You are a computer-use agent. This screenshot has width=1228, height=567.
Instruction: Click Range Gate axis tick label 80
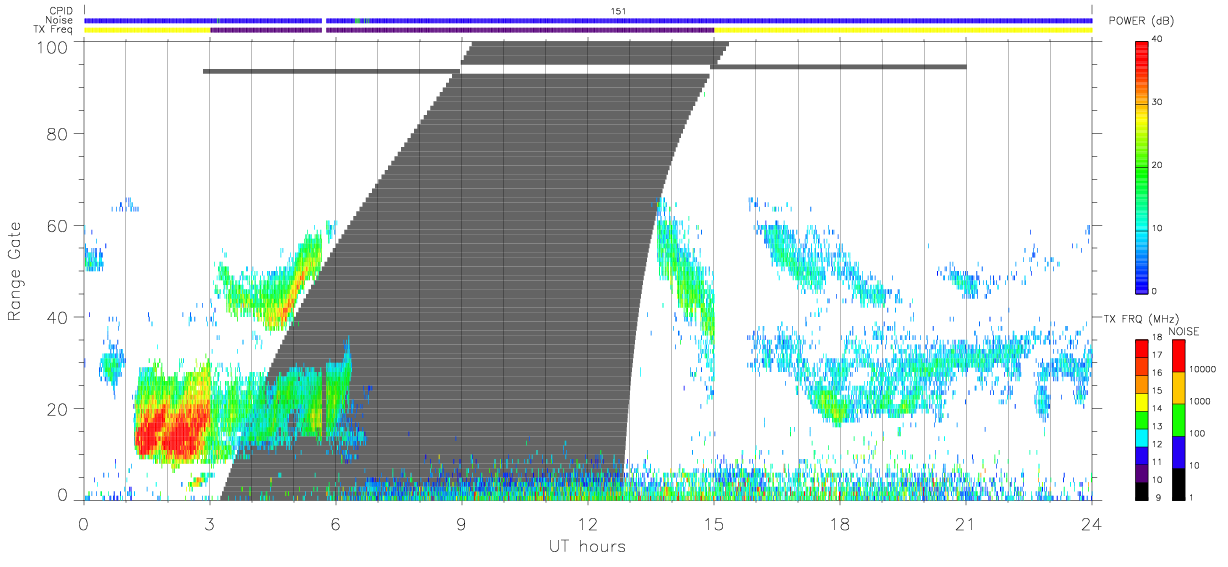pyautogui.click(x=55, y=134)
